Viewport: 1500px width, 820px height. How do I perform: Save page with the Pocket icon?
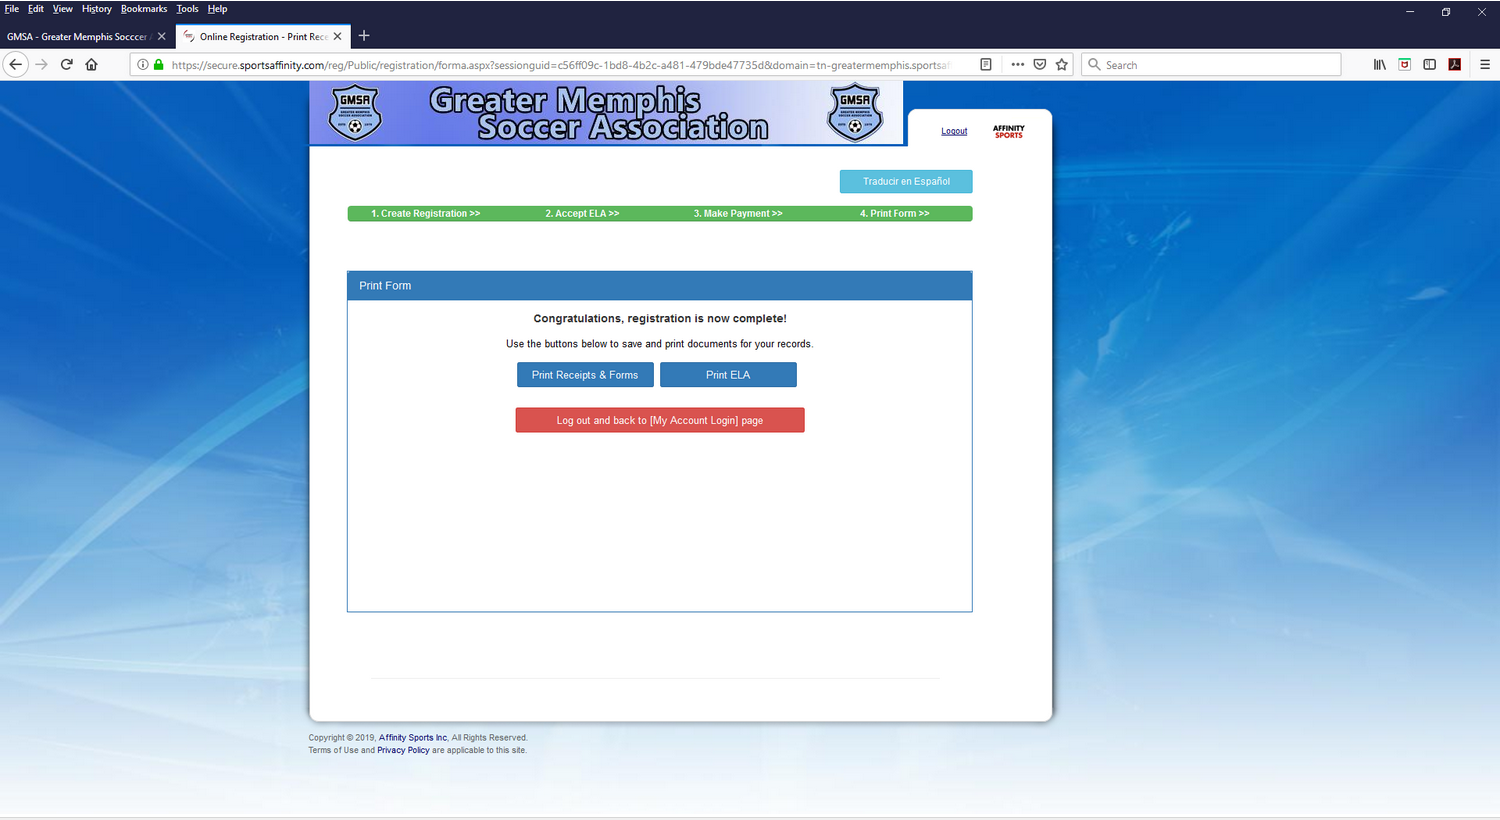click(x=1040, y=65)
